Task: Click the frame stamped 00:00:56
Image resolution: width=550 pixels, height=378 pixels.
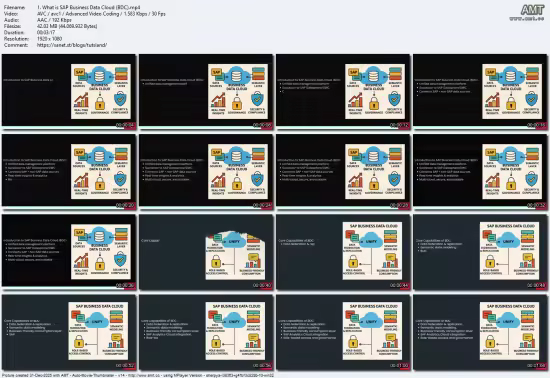Action: [206, 332]
